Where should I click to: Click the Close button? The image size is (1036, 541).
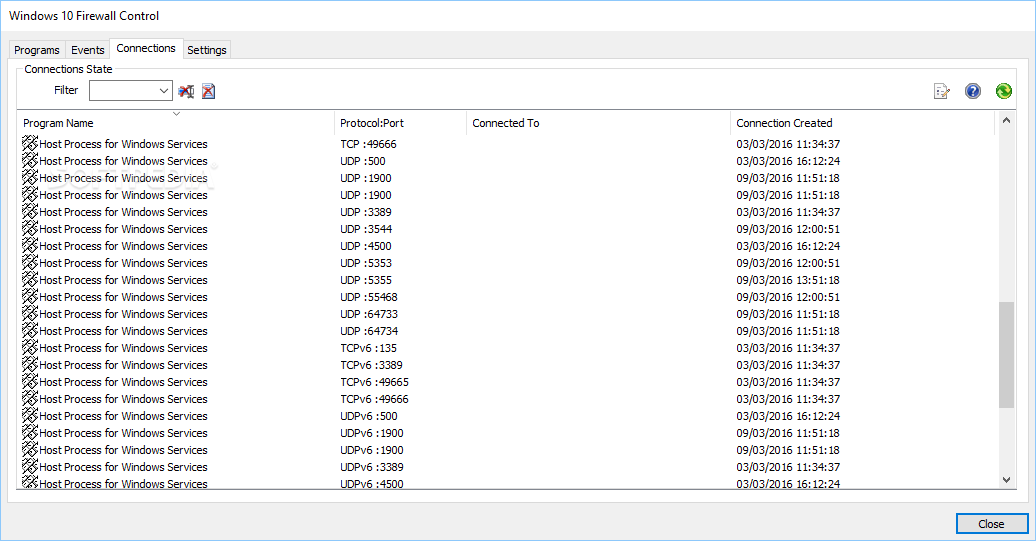(x=991, y=524)
